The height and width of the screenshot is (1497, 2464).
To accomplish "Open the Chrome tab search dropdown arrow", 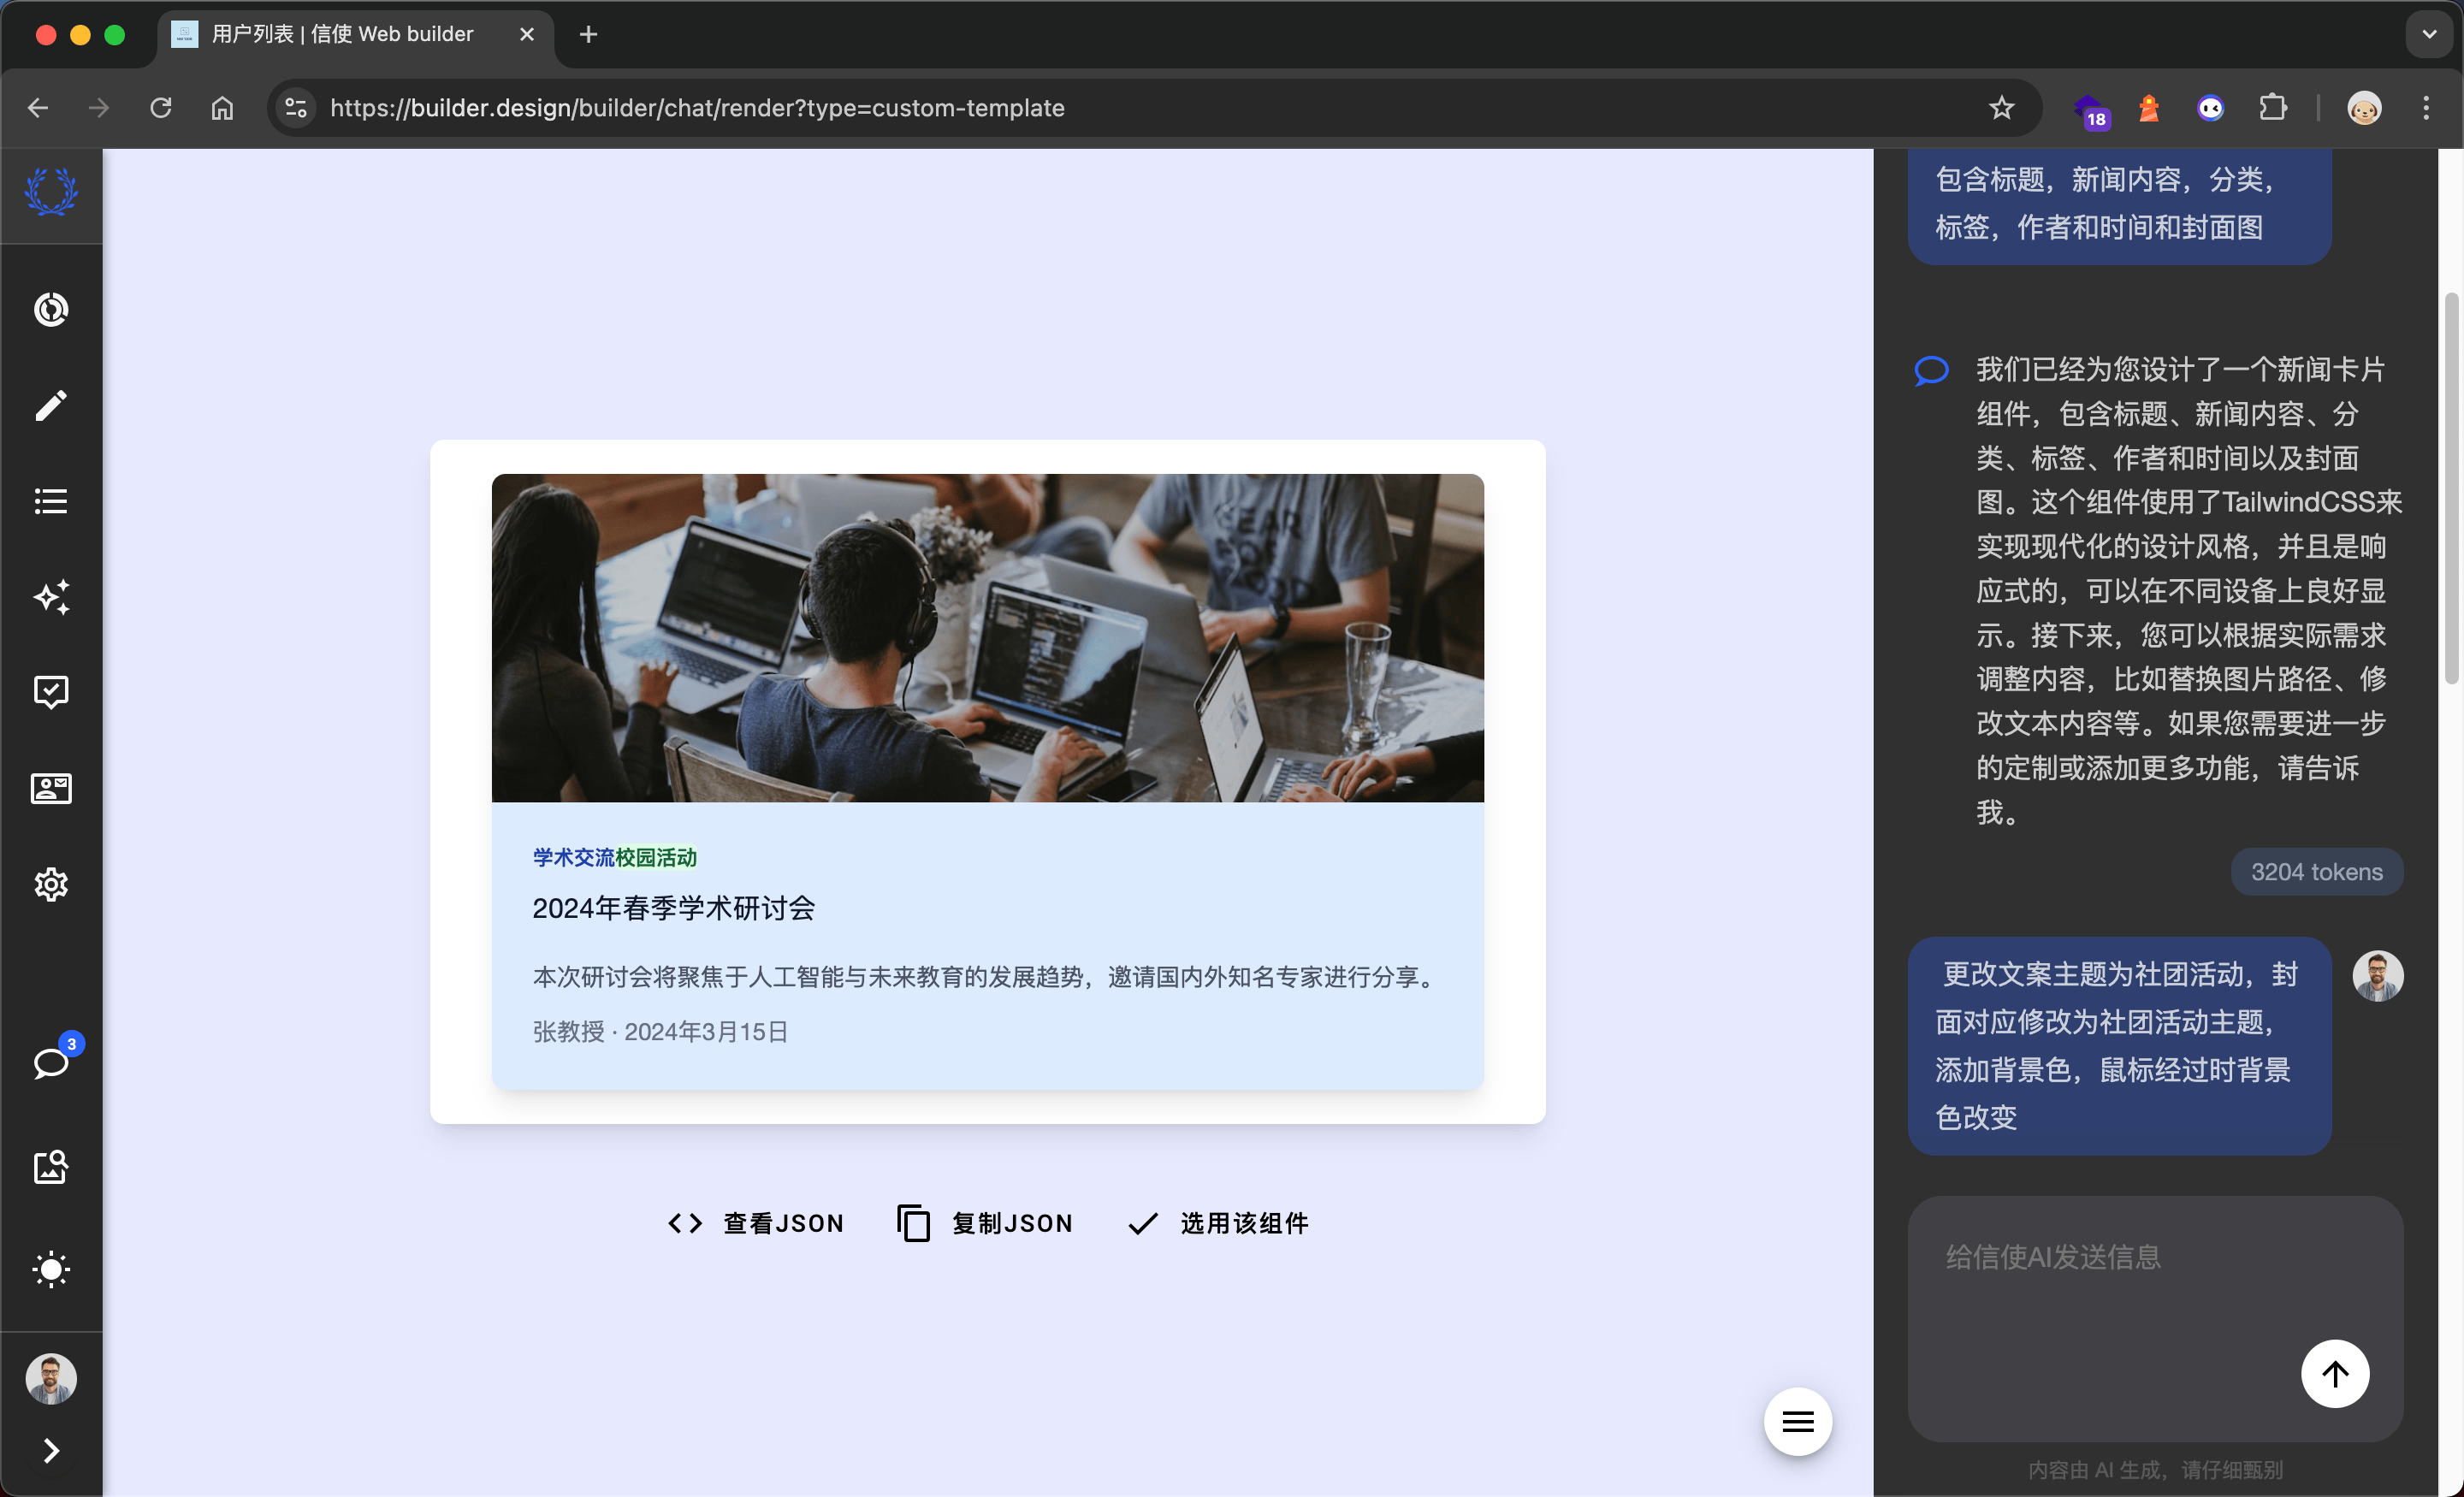I will [x=2429, y=35].
